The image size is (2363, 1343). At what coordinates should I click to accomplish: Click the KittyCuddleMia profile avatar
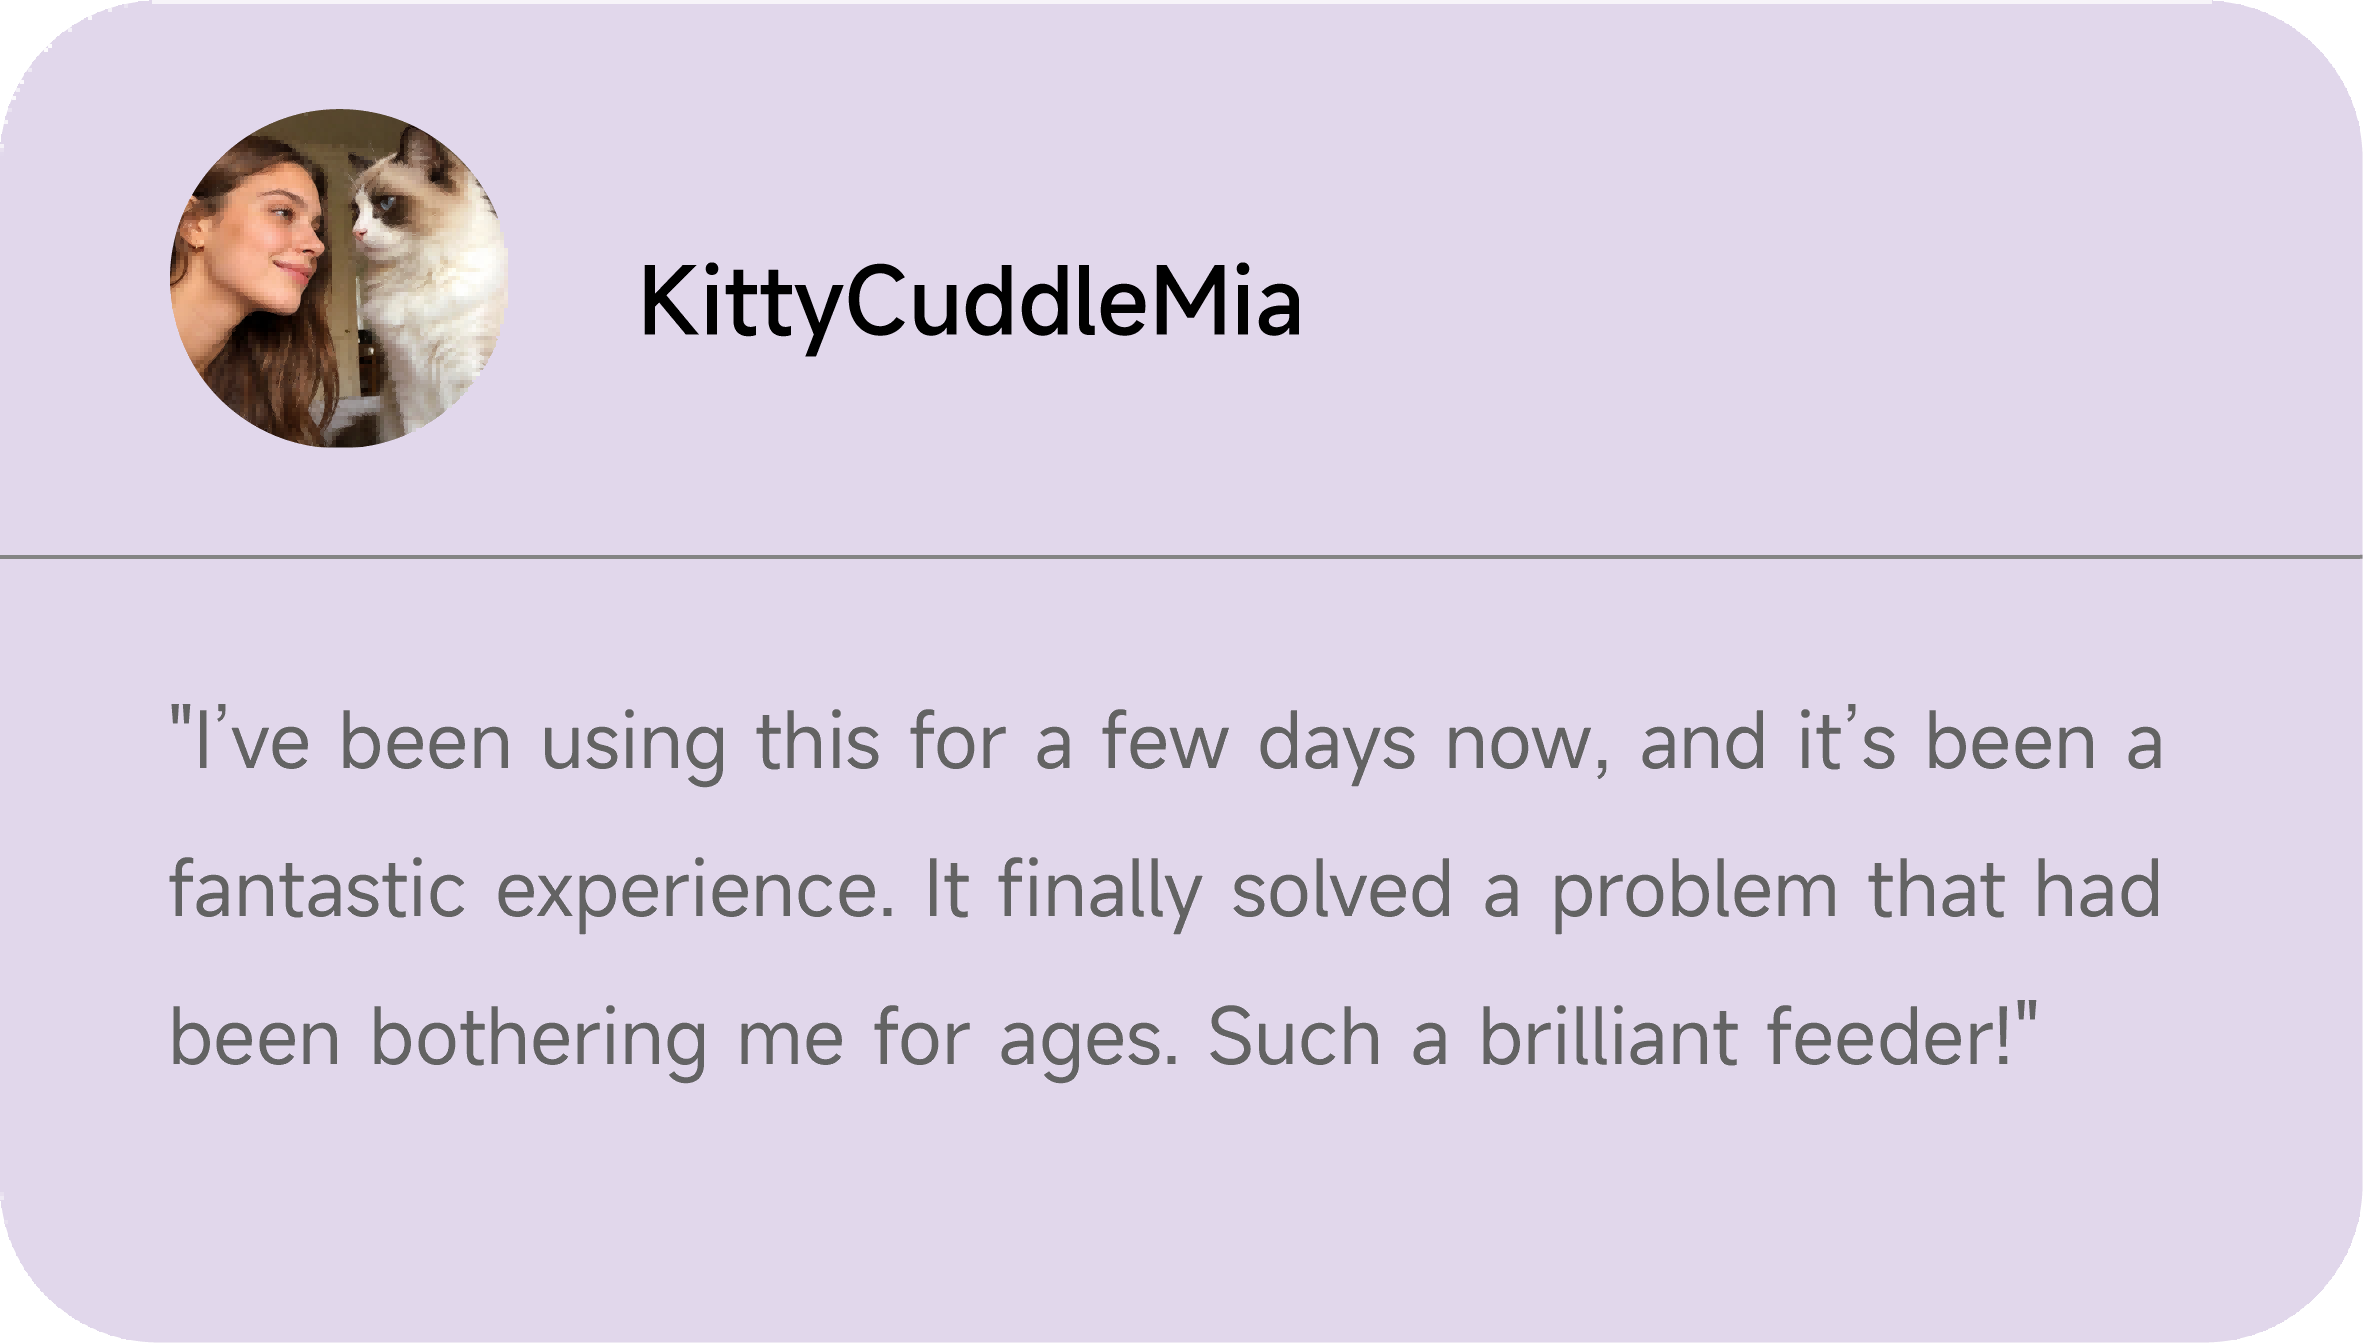click(x=339, y=278)
